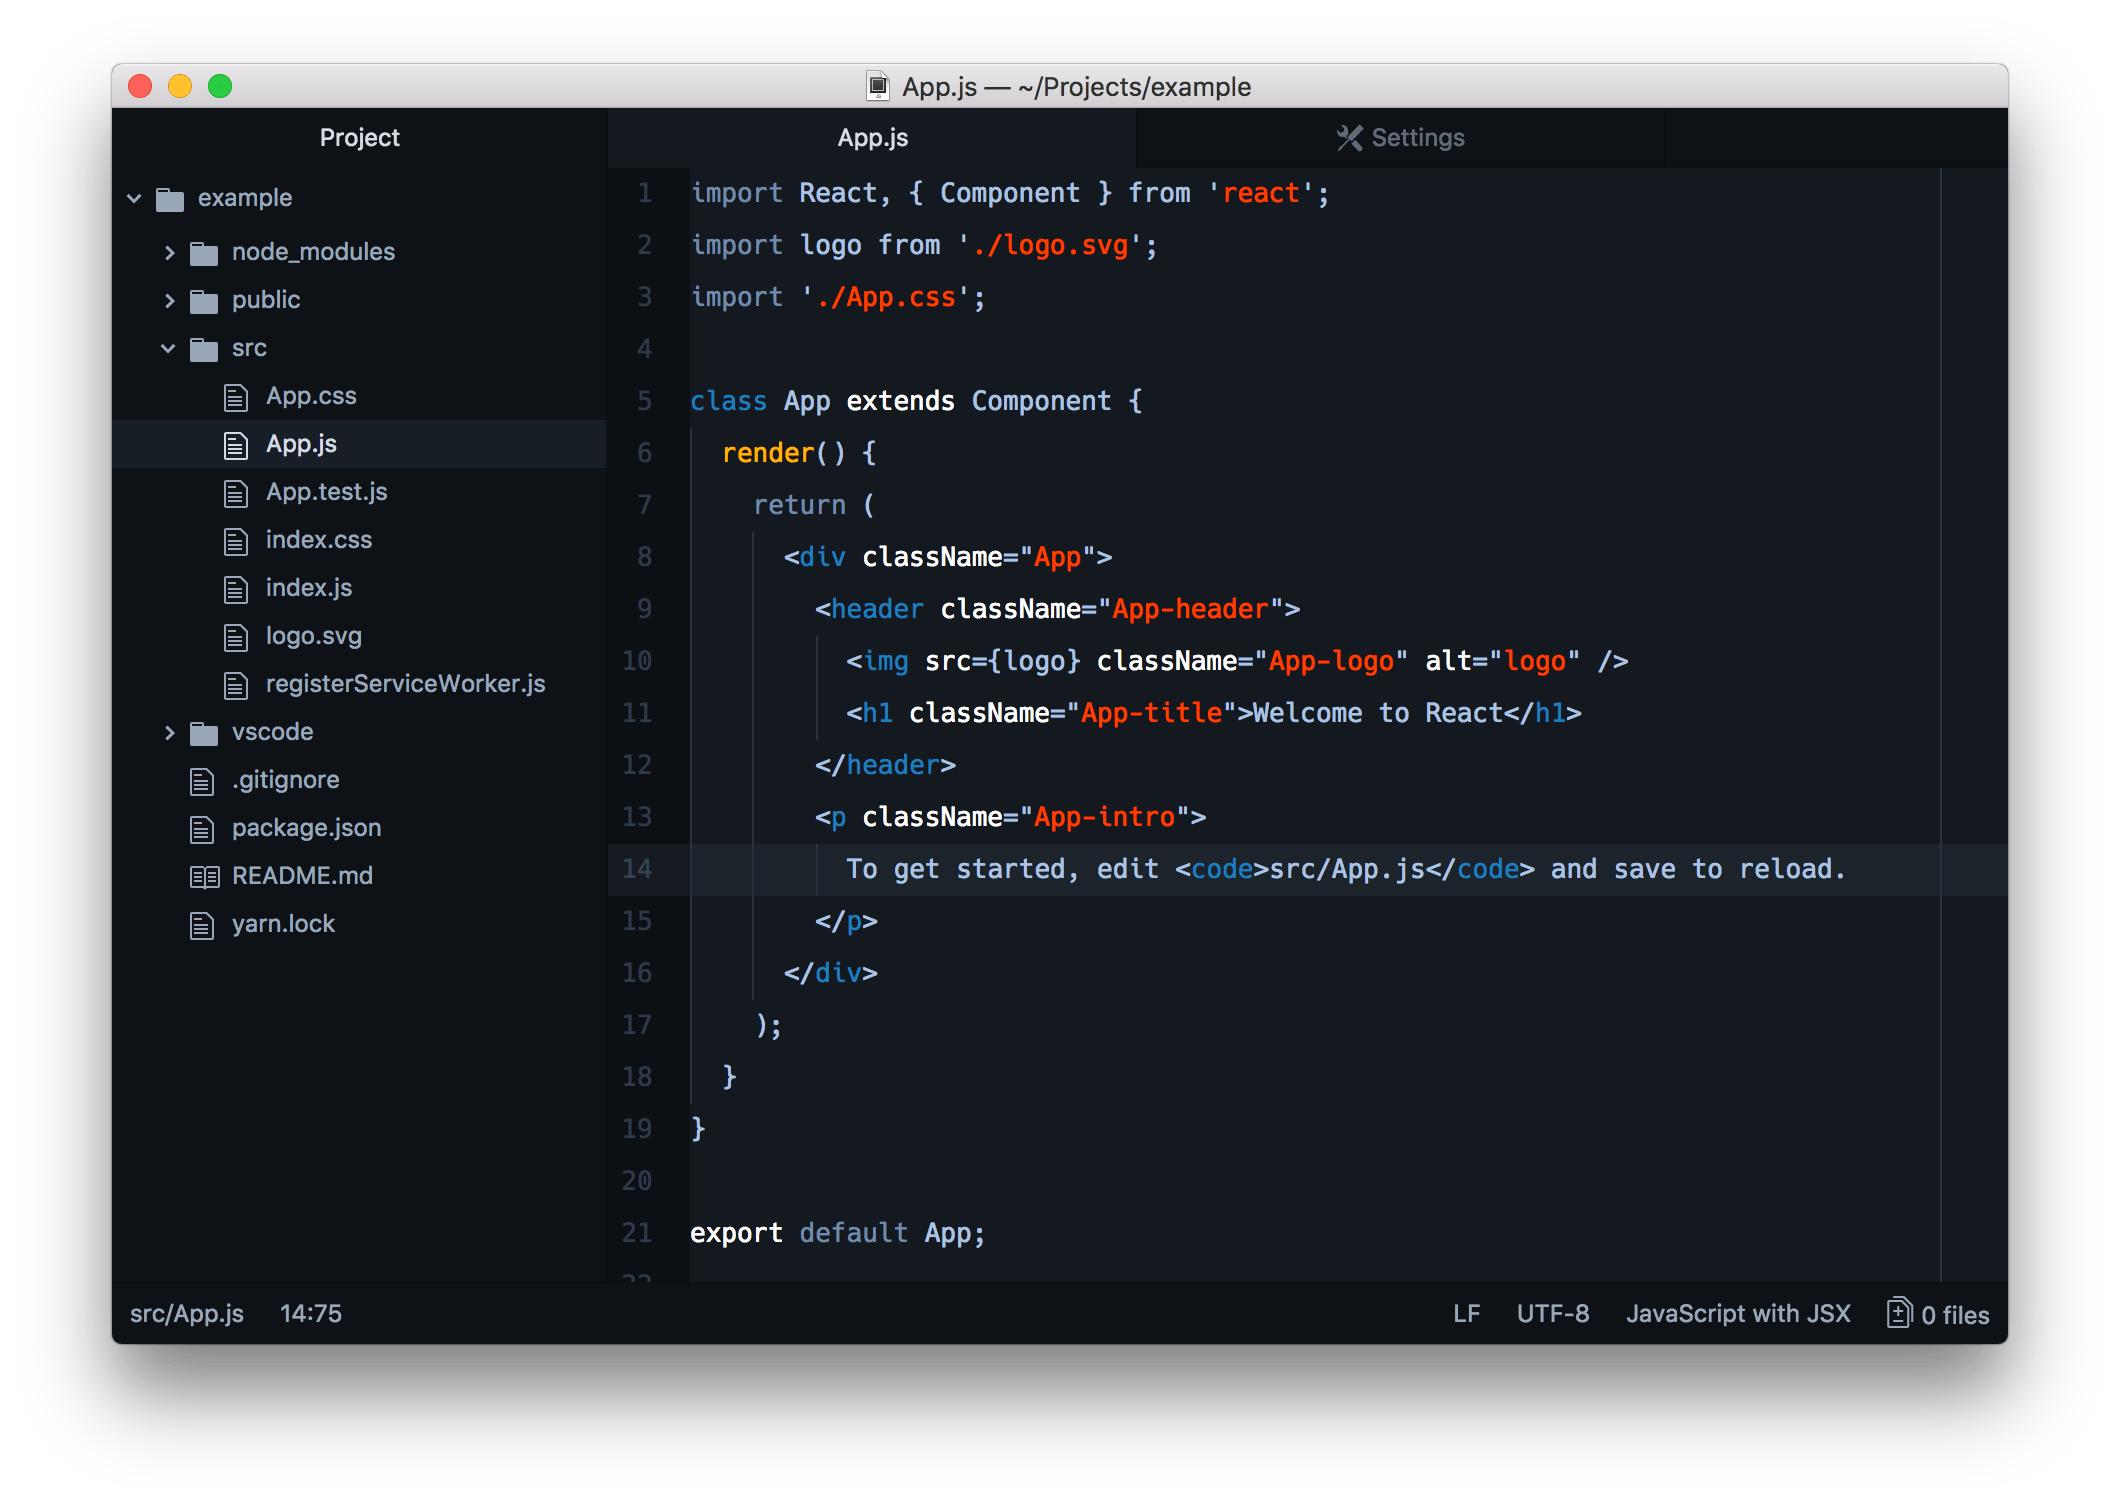Expand the public folder
The width and height of the screenshot is (2120, 1504).
(x=170, y=300)
